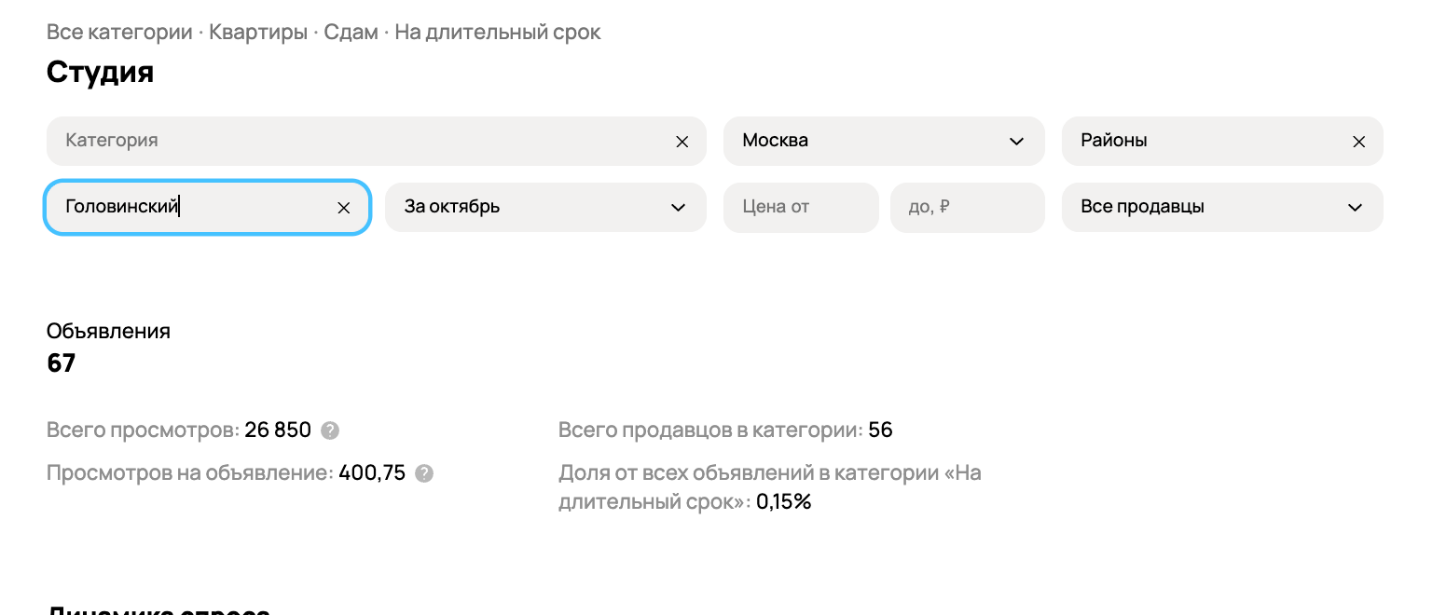Click inside the Головинский district text field
This screenshot has width=1432, height=615.
[190, 207]
